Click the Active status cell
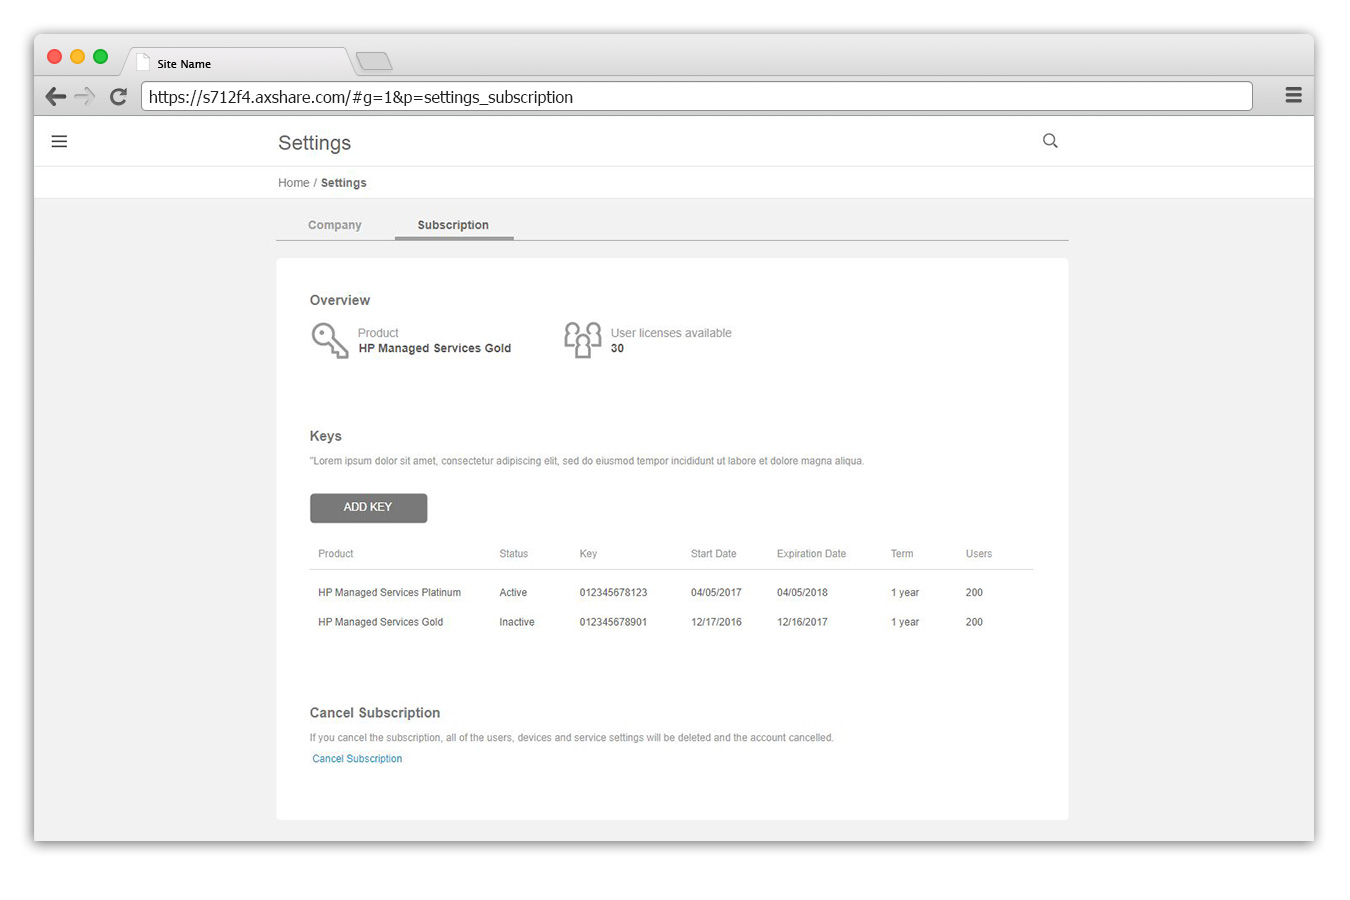 point(513,593)
